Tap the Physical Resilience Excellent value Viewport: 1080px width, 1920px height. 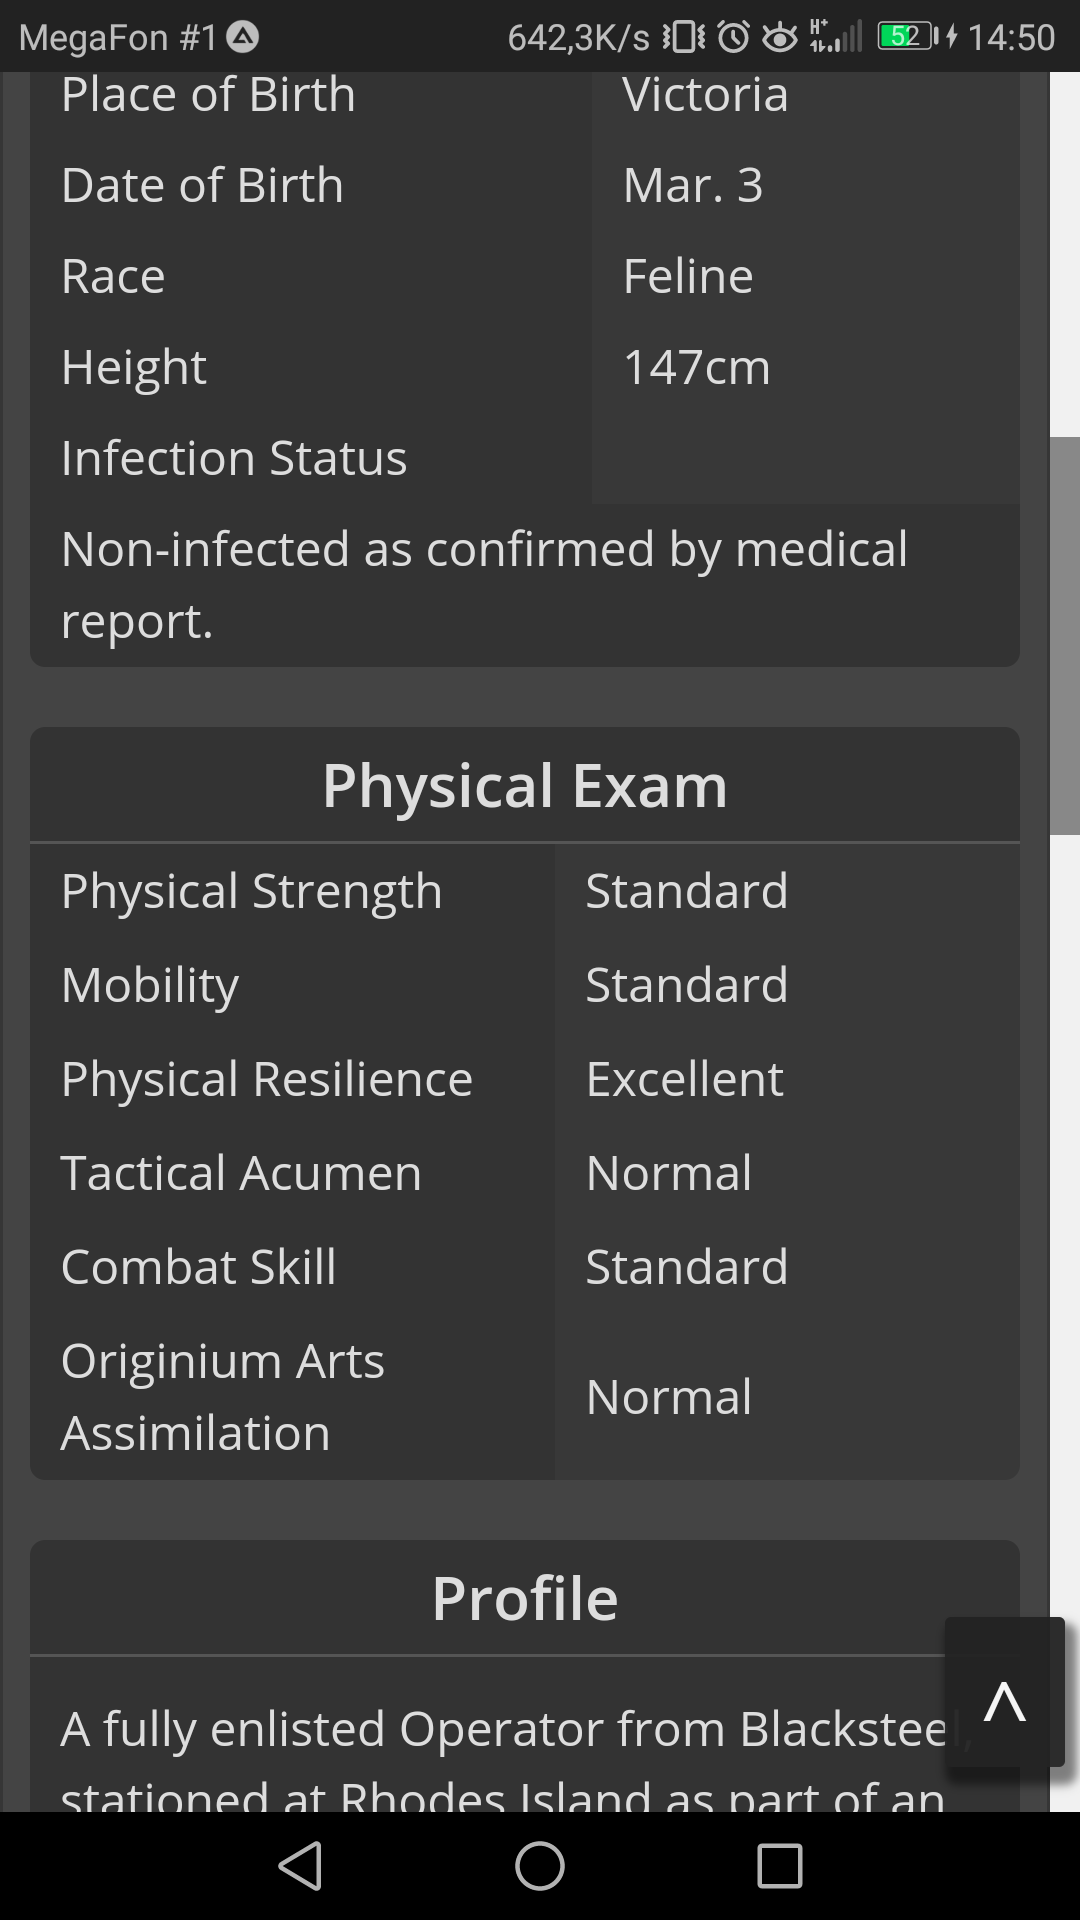685,1078
